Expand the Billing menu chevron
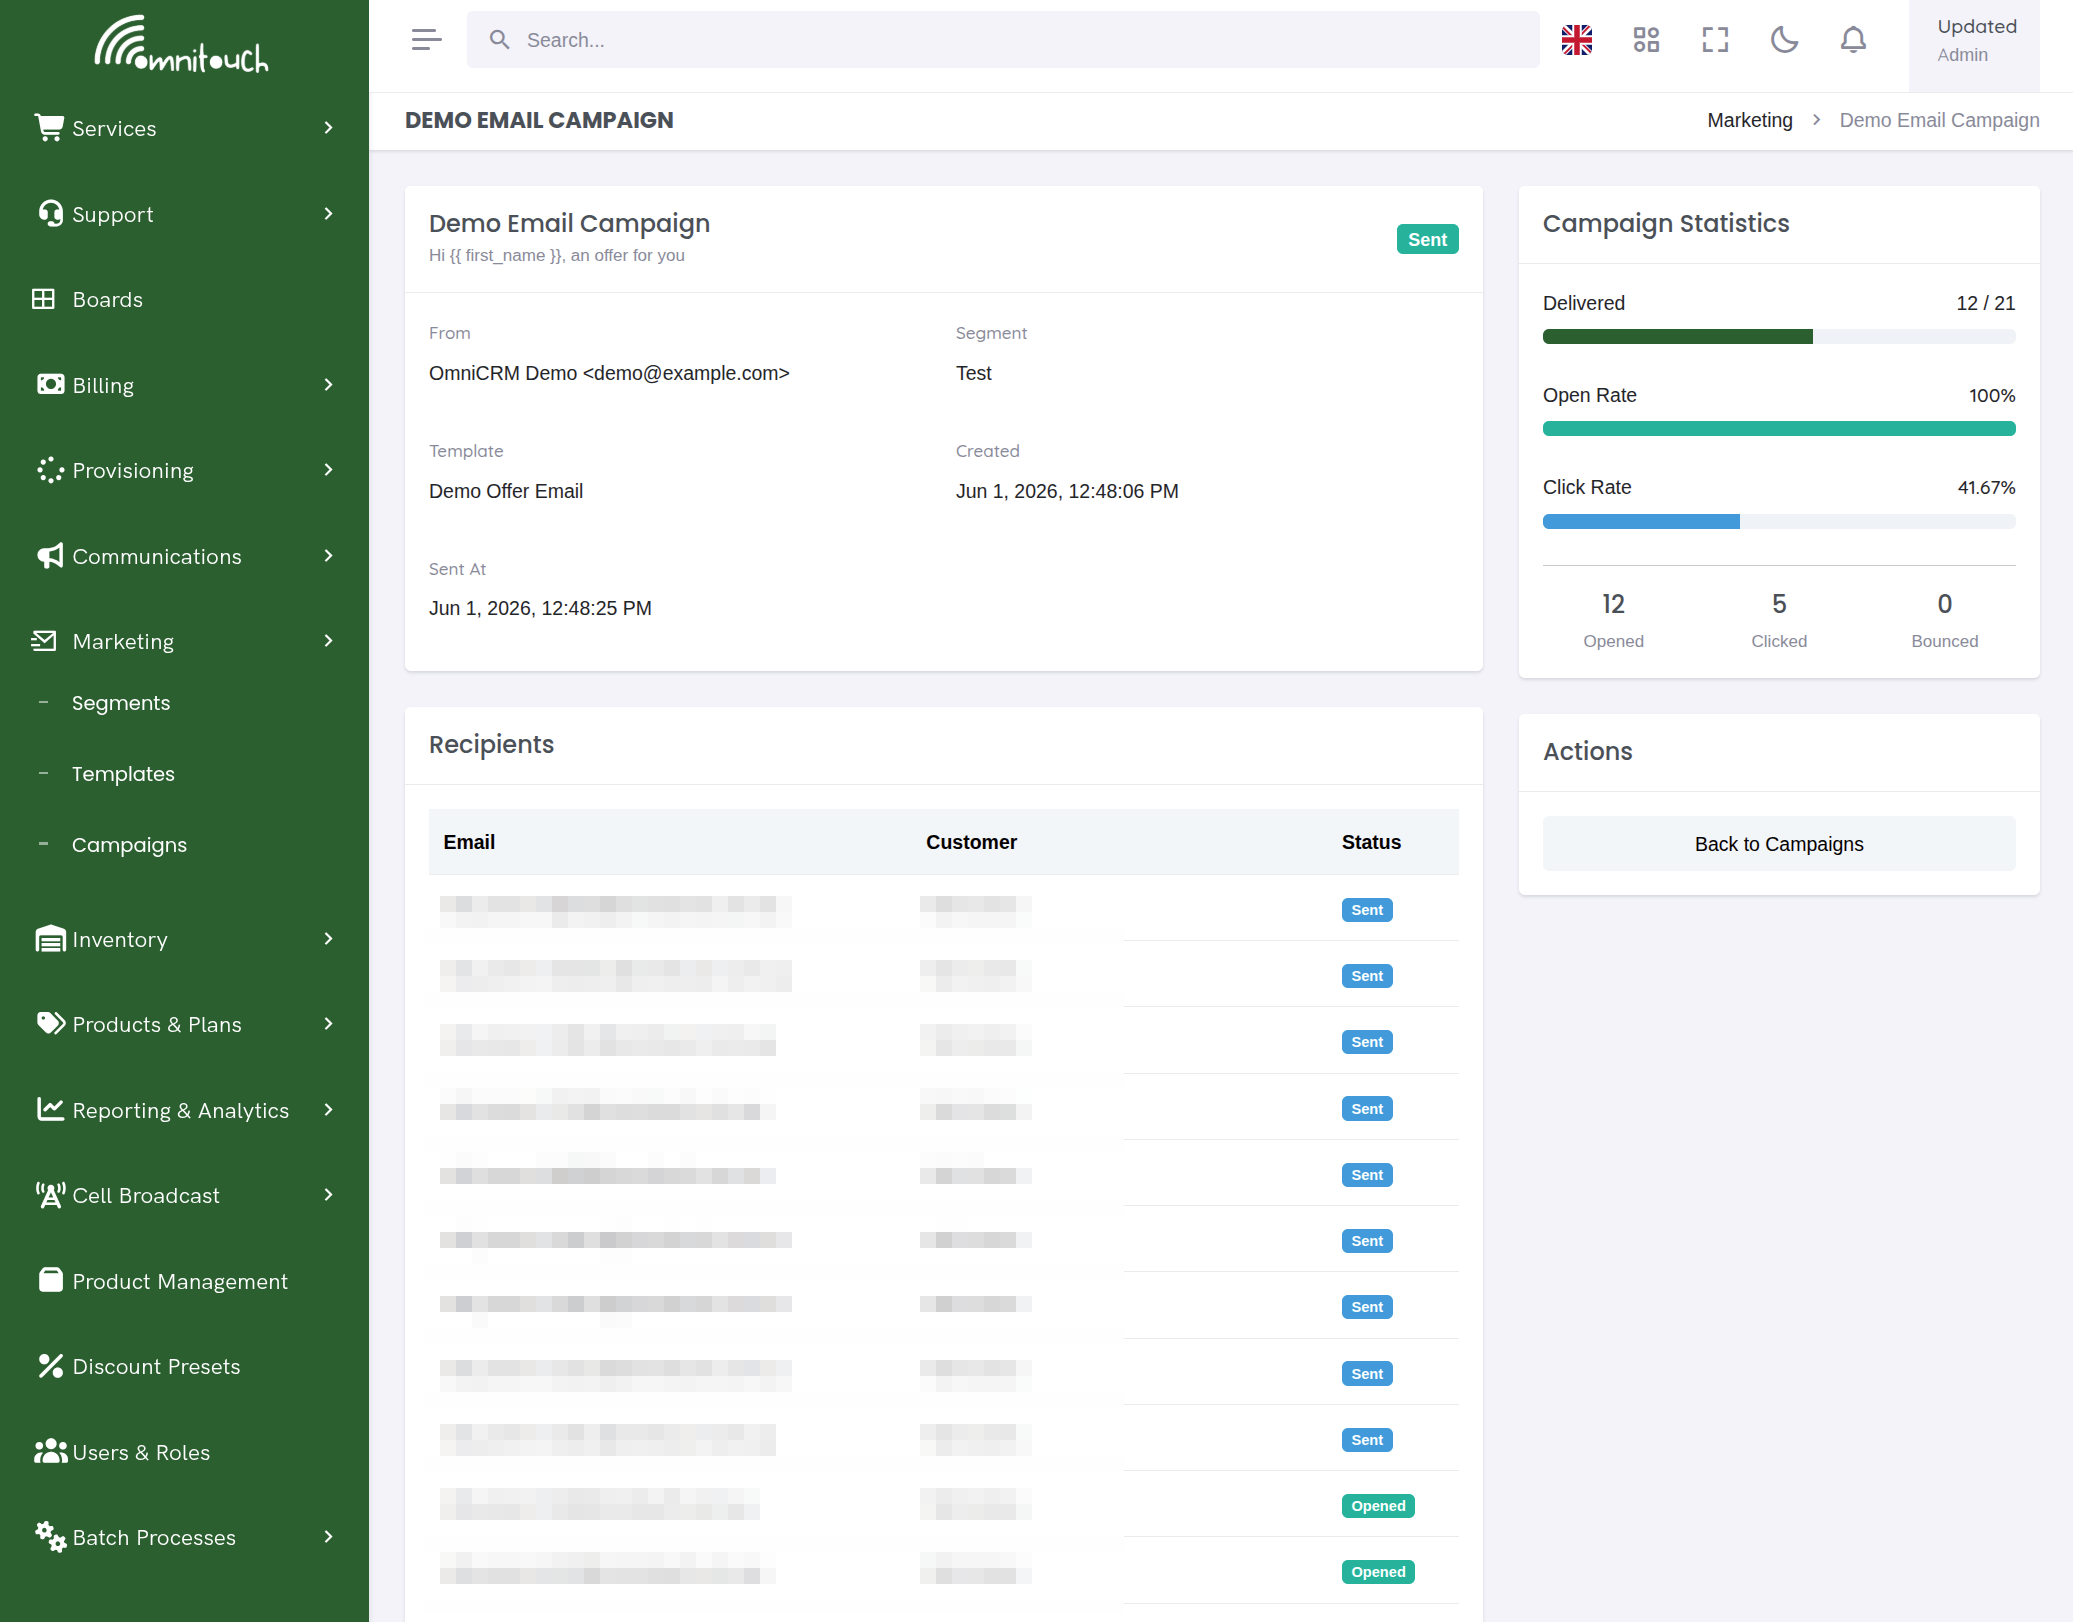 click(x=328, y=385)
